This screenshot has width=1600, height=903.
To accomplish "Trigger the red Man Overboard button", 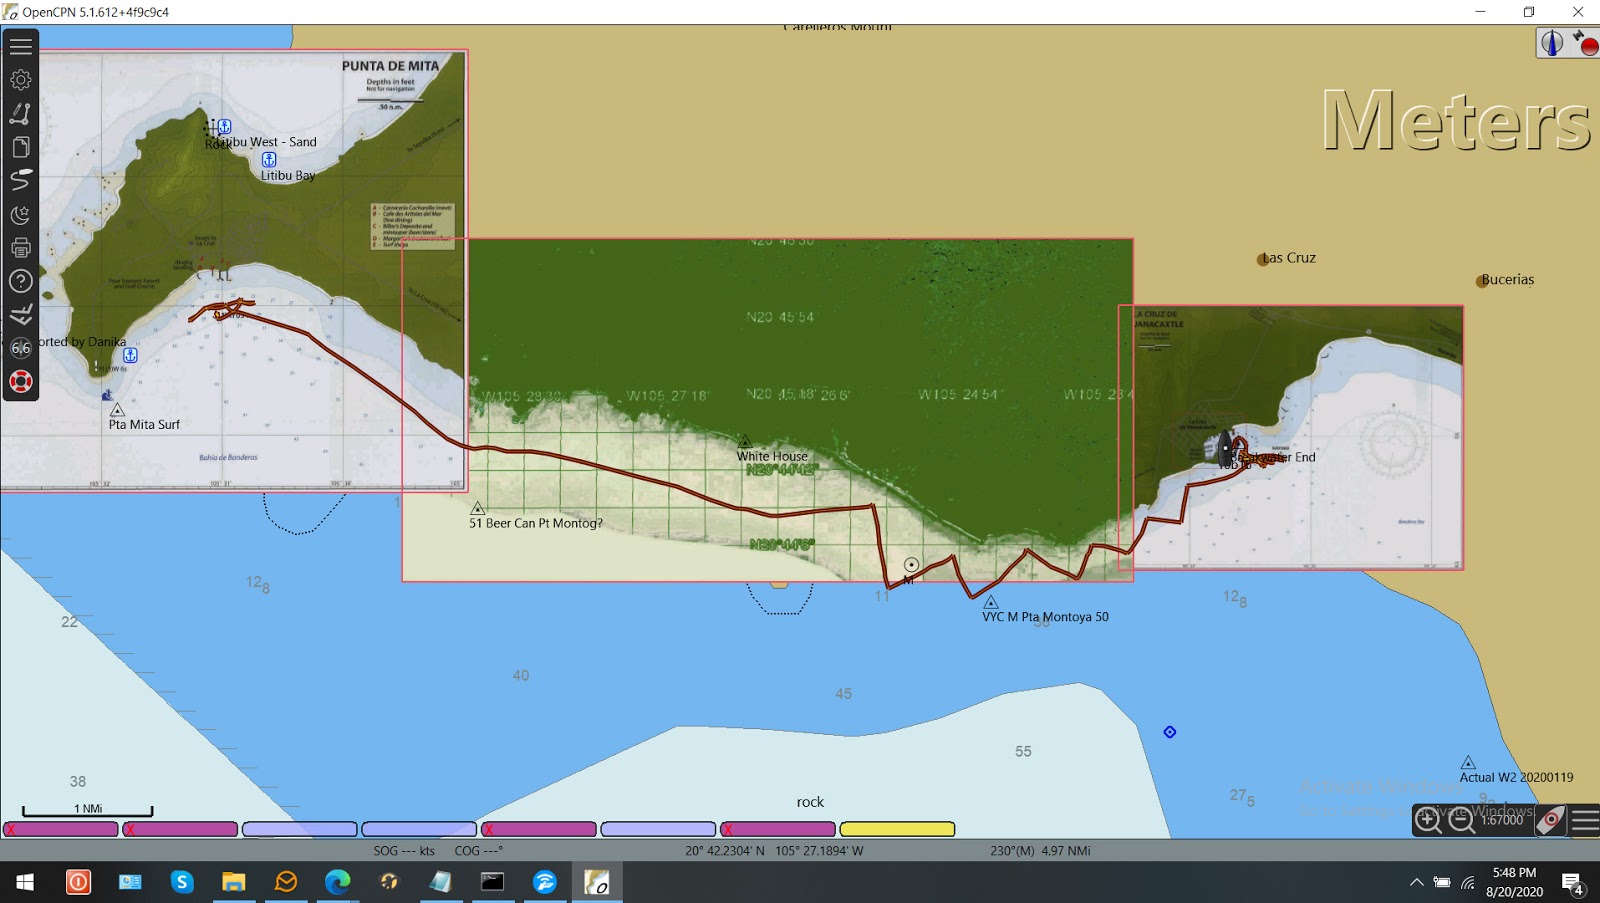I will [x=20, y=381].
